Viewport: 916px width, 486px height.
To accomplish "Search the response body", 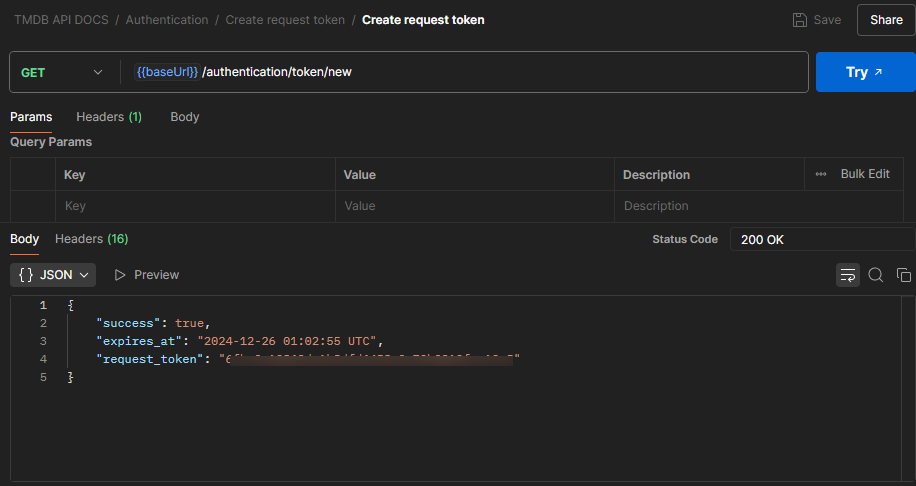I will [x=876, y=275].
